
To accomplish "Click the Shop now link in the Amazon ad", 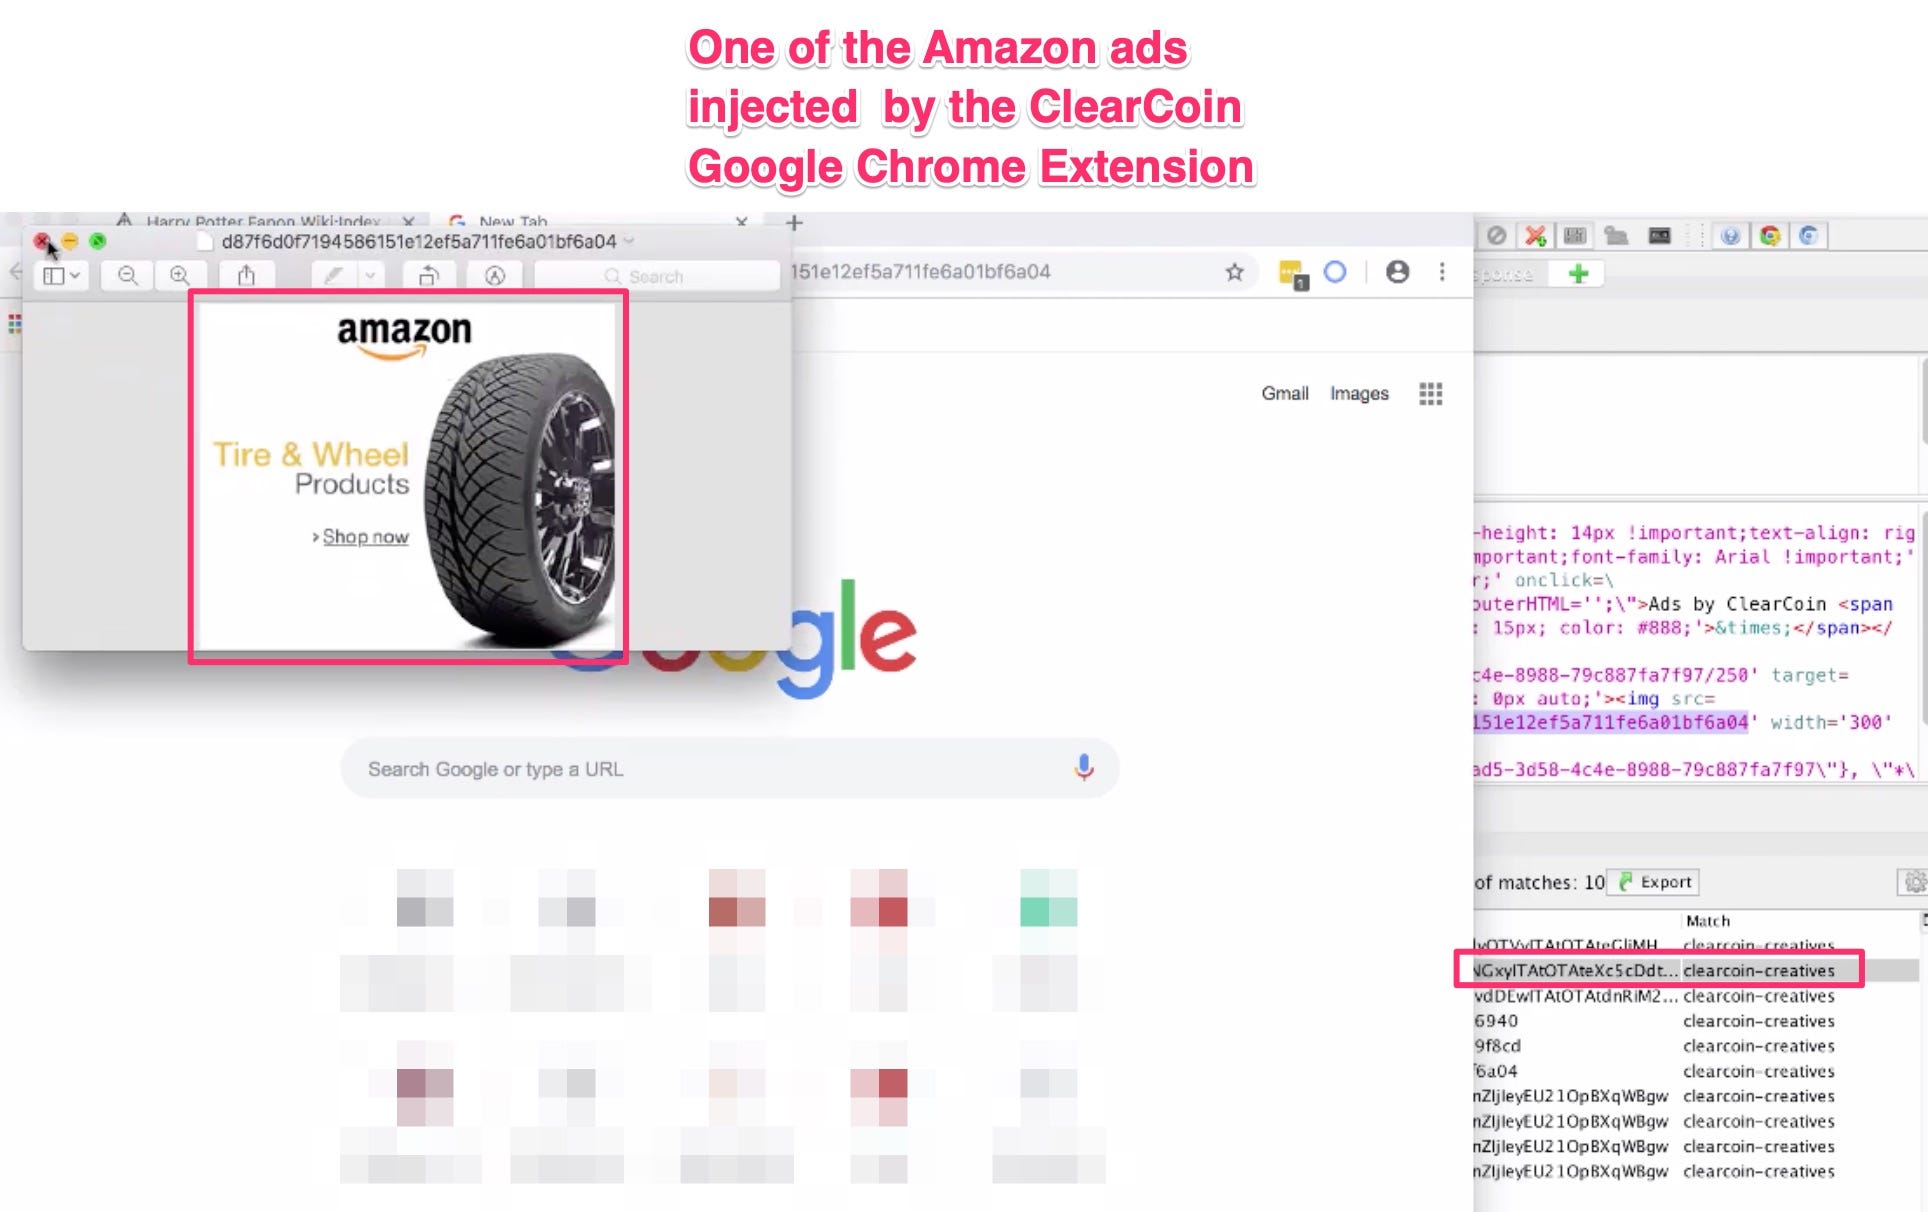I will point(365,537).
